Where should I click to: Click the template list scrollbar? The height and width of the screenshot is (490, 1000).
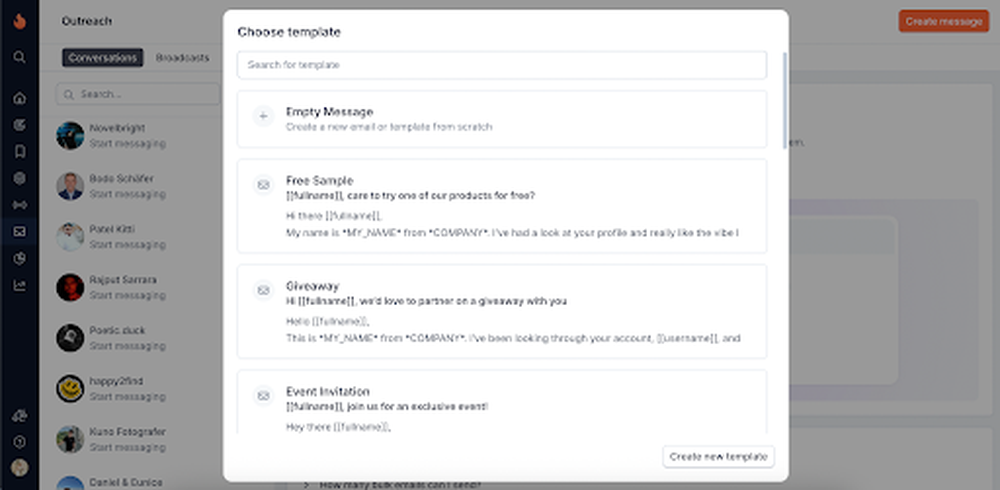tap(784, 101)
